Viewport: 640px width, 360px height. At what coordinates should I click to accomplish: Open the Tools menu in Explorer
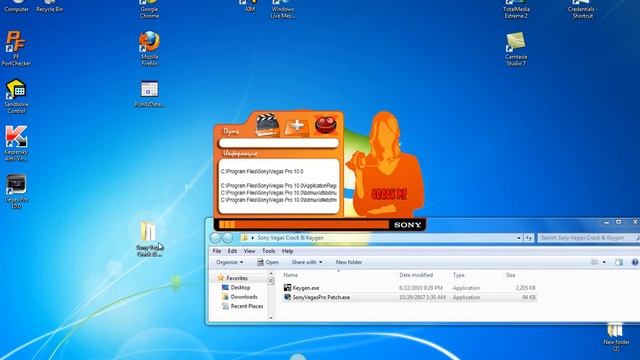point(268,251)
